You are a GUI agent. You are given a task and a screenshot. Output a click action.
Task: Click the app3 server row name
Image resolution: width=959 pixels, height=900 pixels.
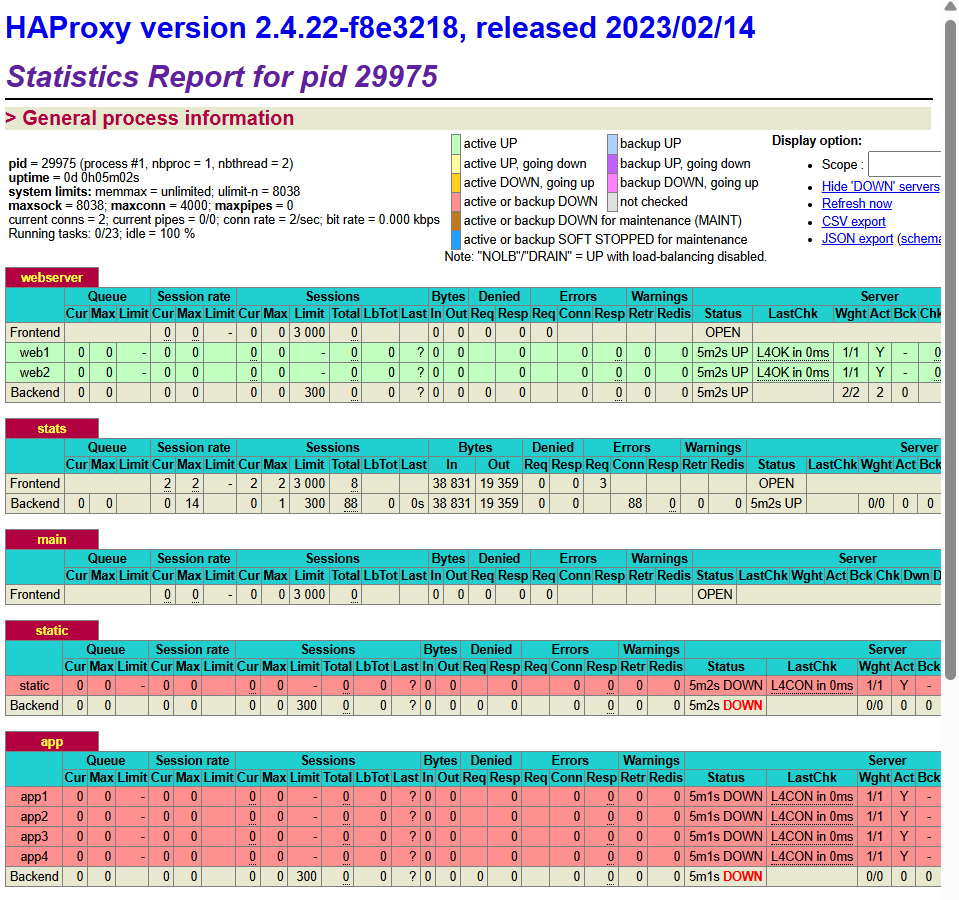coord(34,836)
